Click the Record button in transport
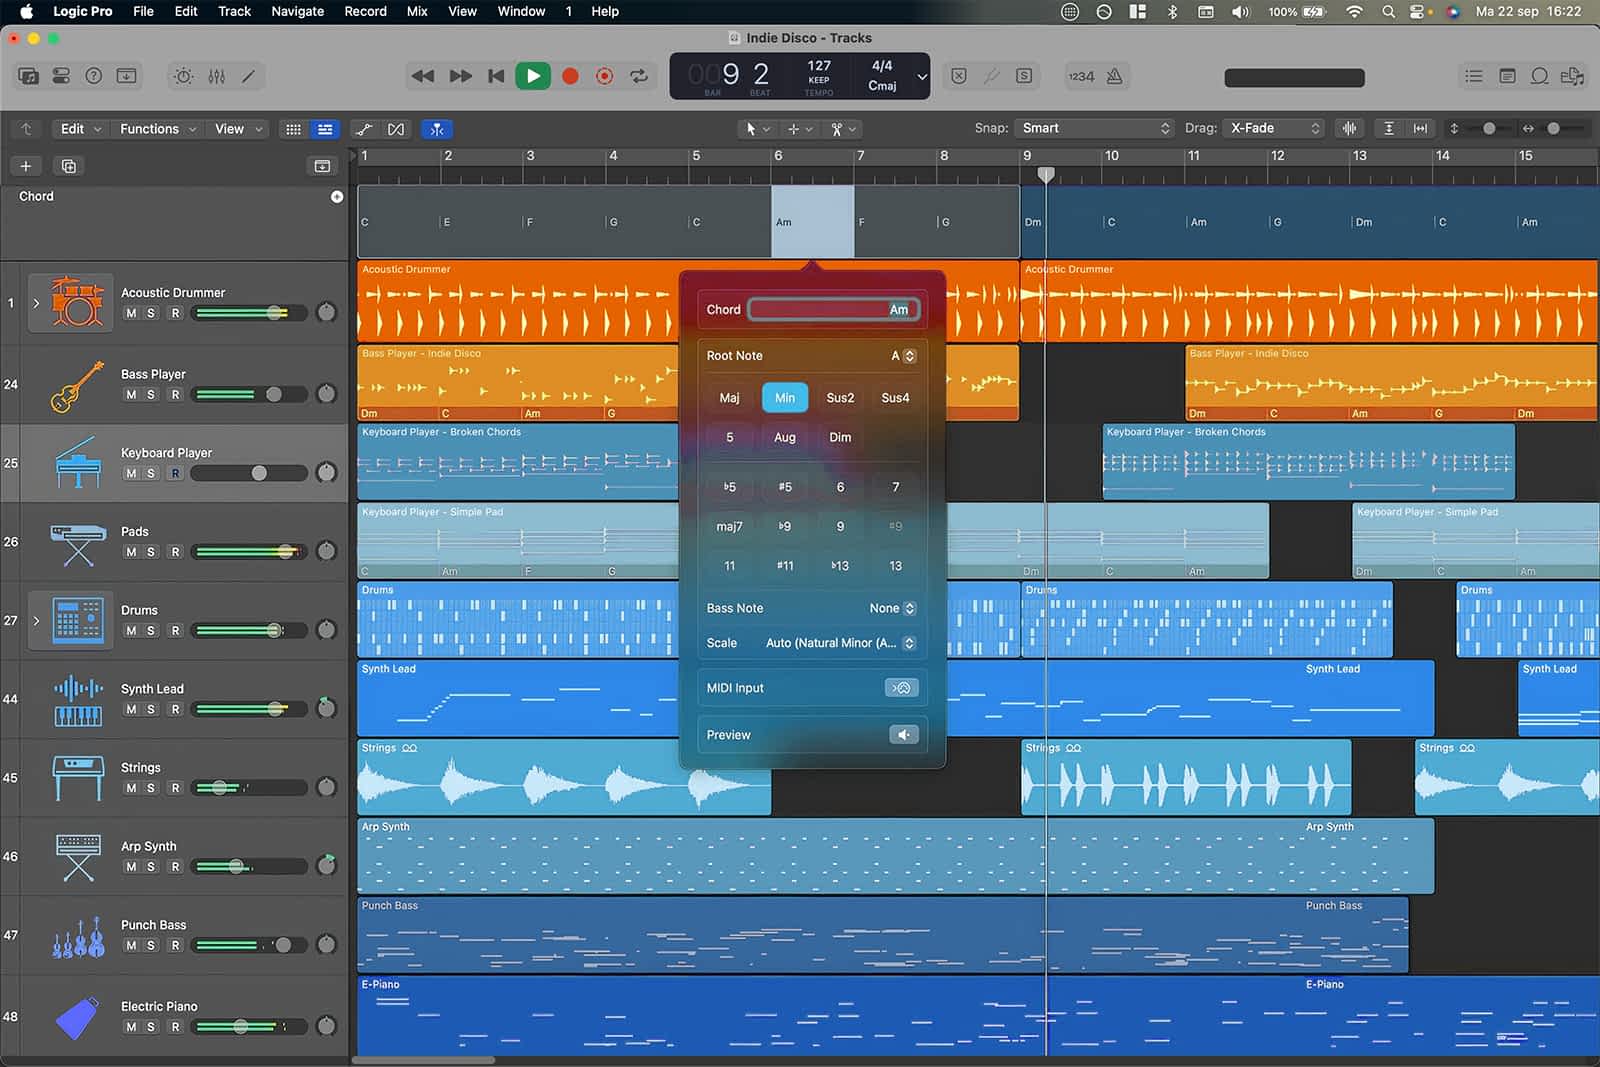Viewport: 1600px width, 1067px height. pyautogui.click(x=570, y=76)
